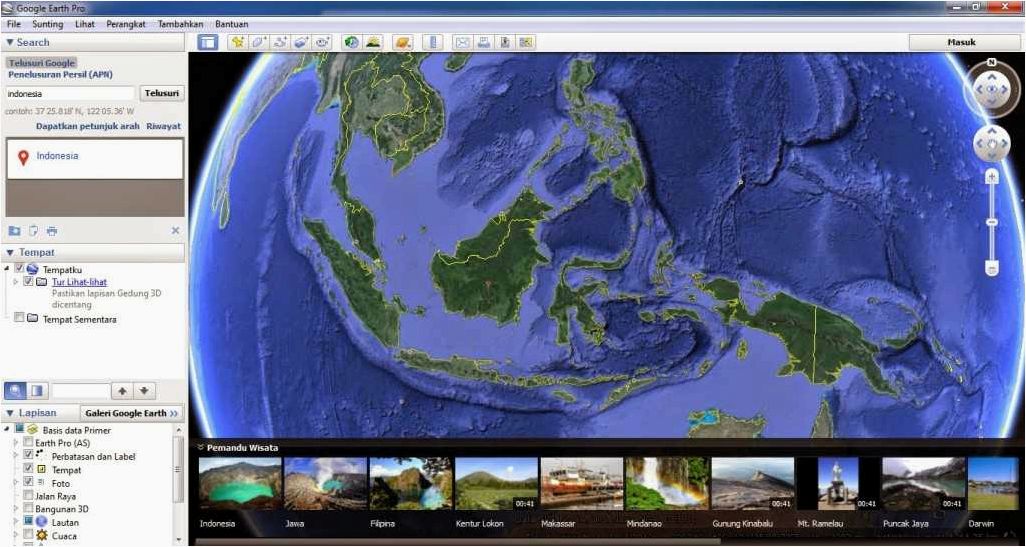Screen dimensions: 1026x547
Task: Click the save image toolbar icon
Action: click(x=505, y=43)
